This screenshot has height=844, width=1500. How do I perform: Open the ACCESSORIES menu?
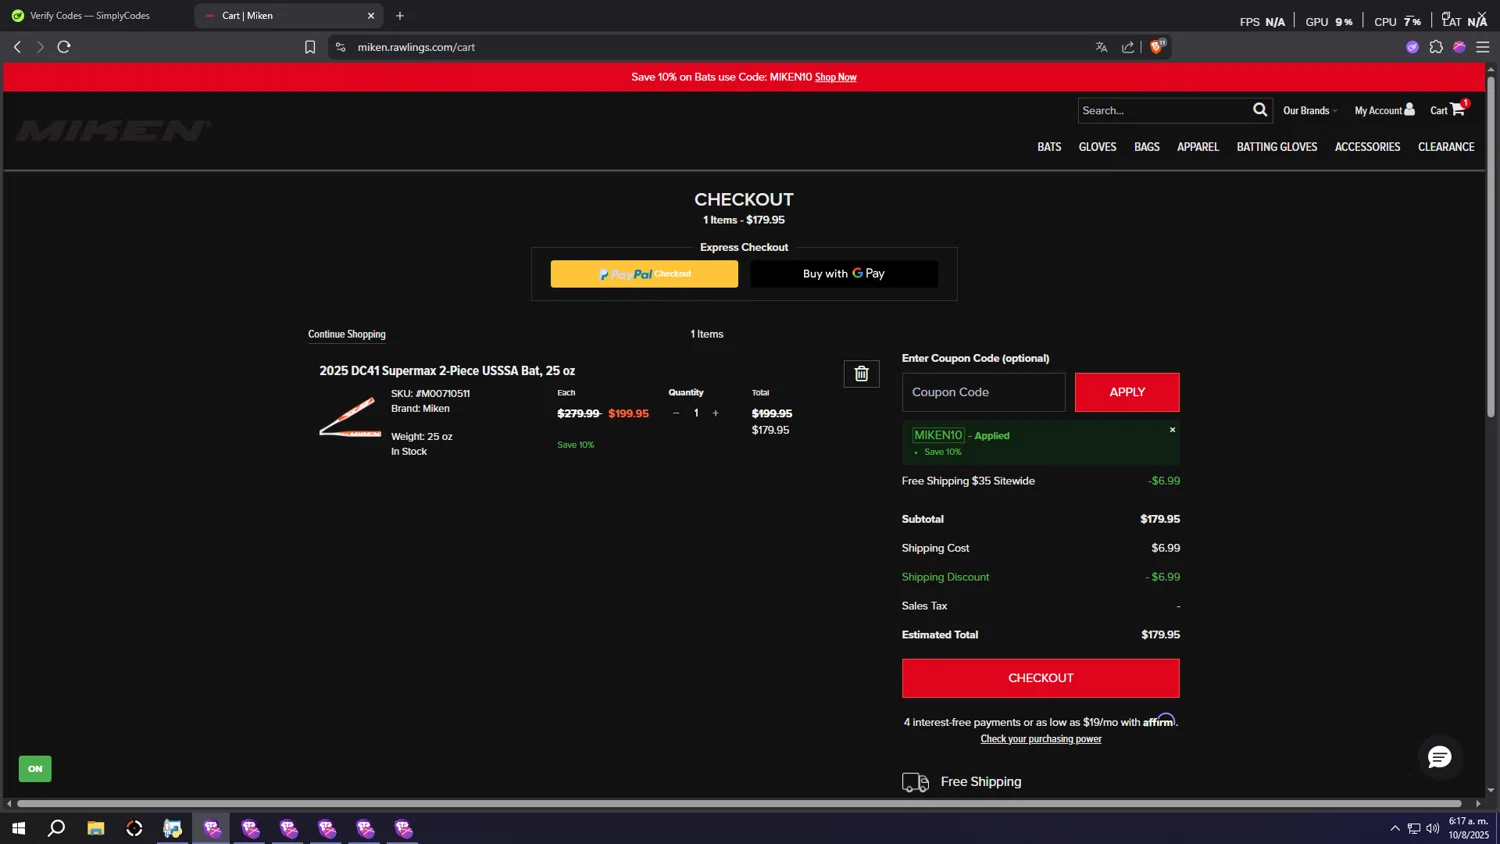[1367, 147]
